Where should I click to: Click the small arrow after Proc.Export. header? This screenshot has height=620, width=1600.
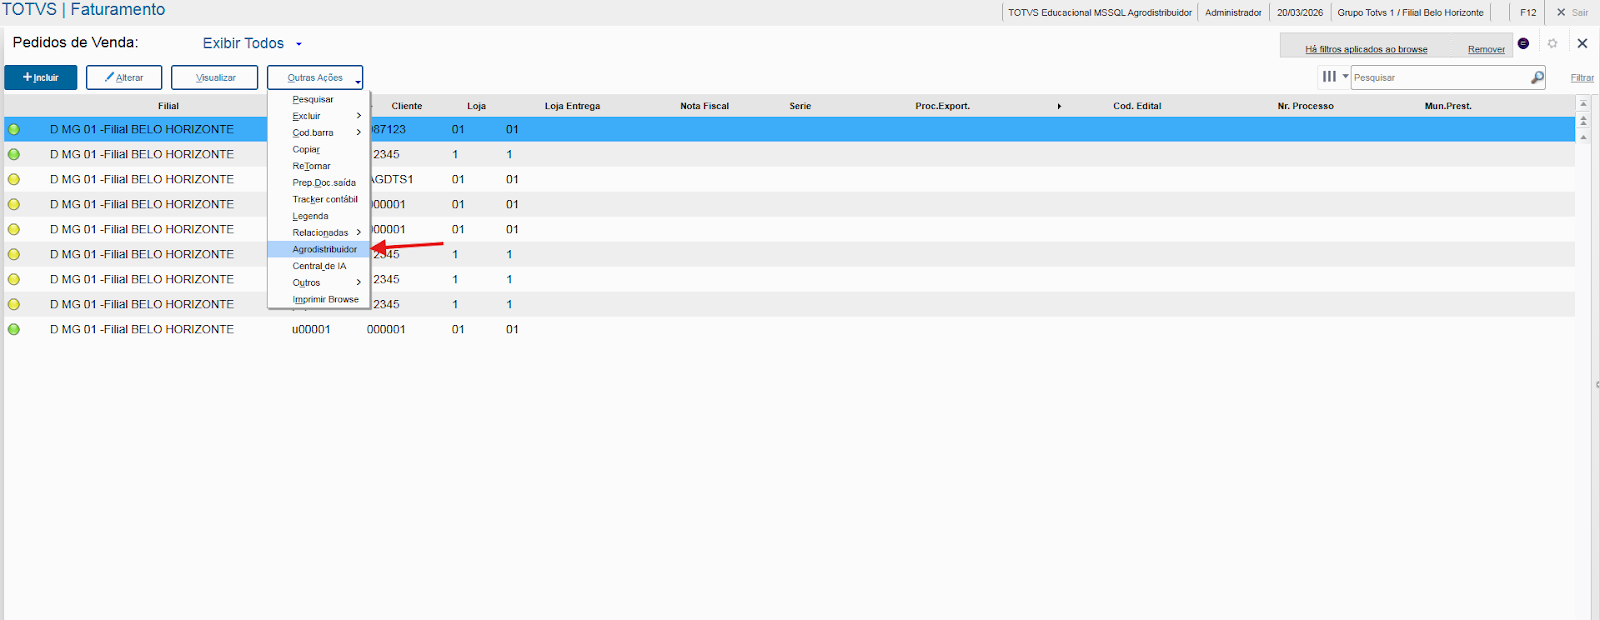click(1059, 106)
